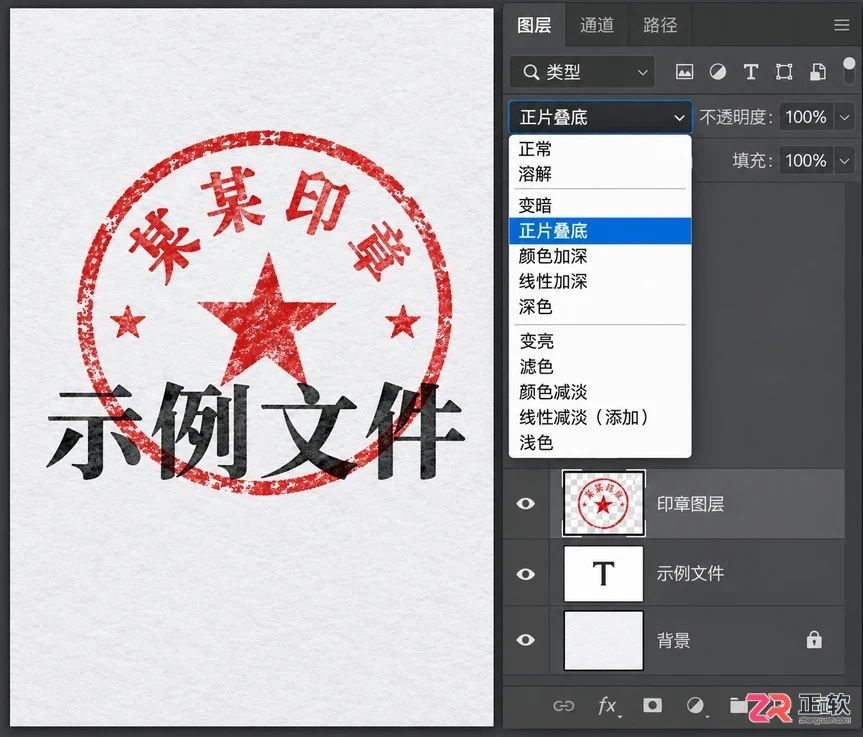Screen dimensions: 863x737
Task: Click the fill 100% value field
Action: 806,161
